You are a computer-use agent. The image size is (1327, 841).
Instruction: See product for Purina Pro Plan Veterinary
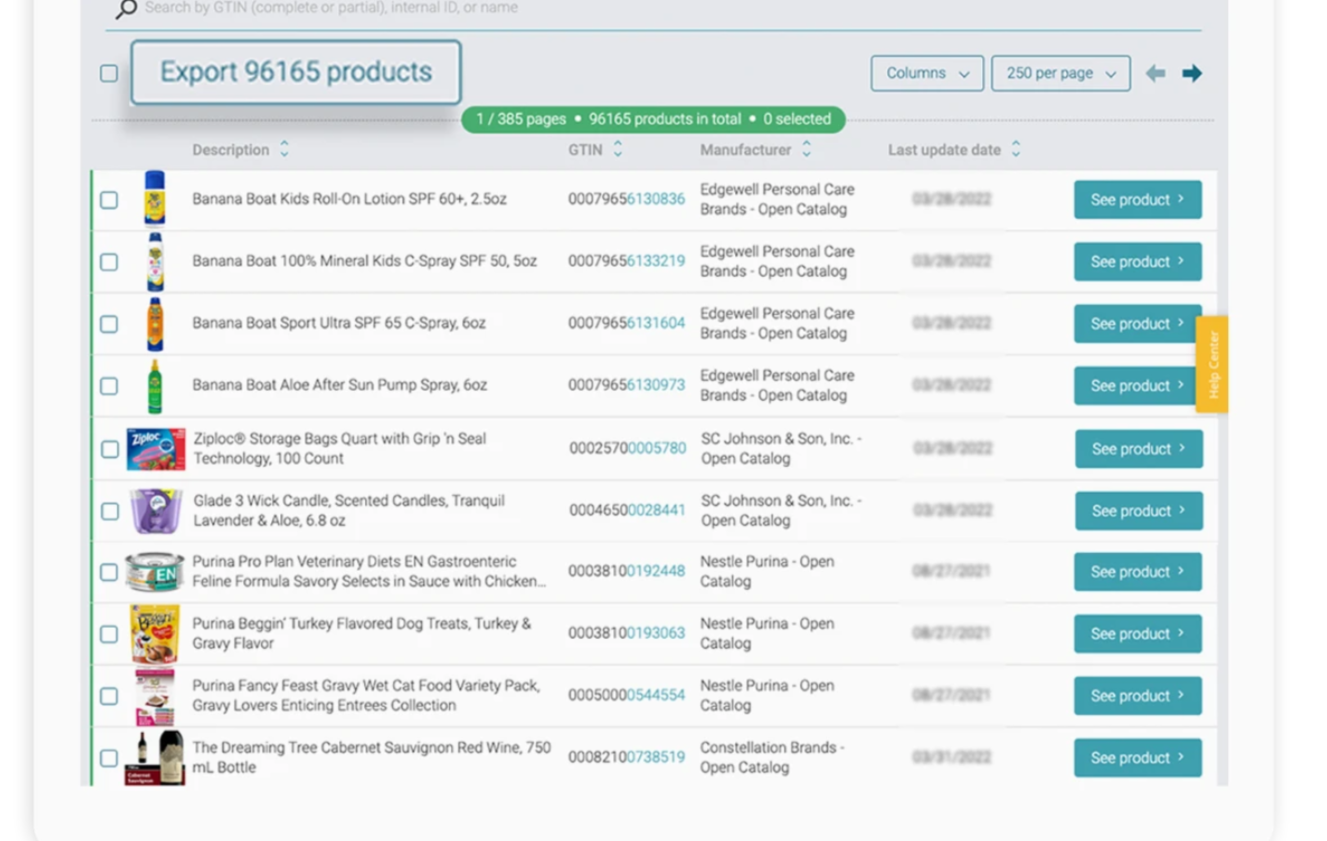(1138, 572)
